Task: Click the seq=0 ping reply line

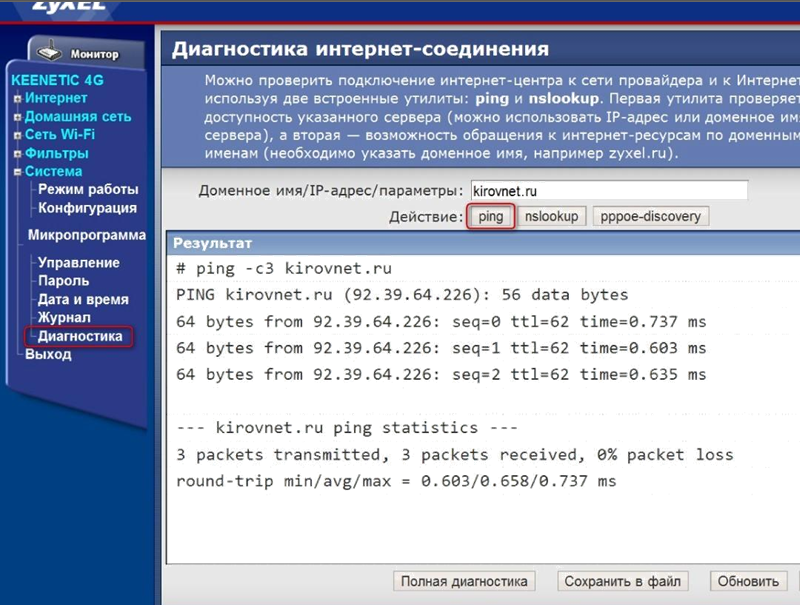Action: coord(441,322)
